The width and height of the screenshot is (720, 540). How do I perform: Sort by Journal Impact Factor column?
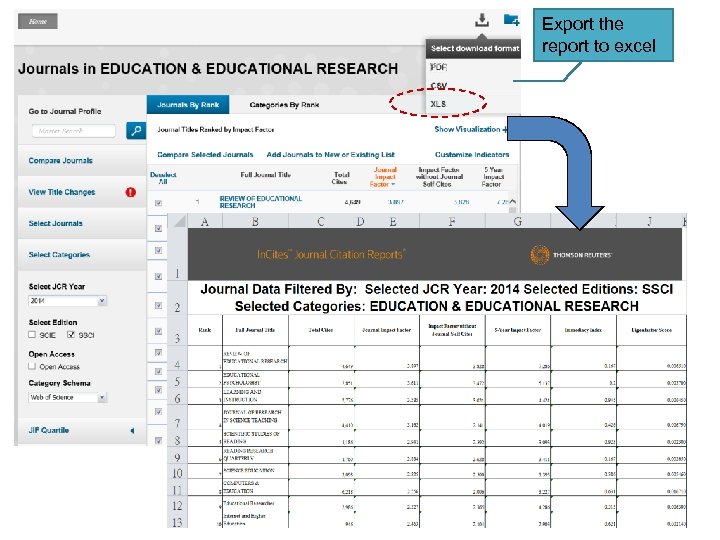384,177
